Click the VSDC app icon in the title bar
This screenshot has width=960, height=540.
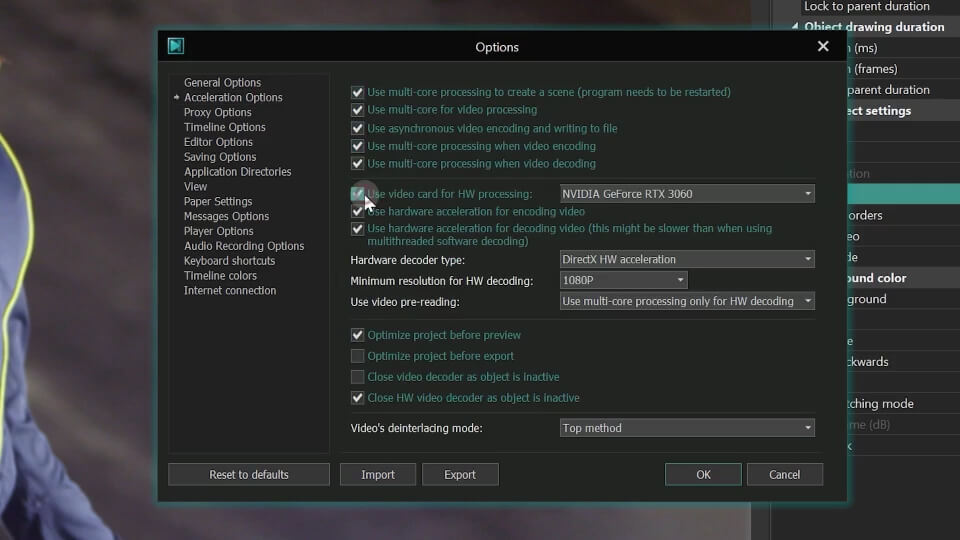(x=176, y=46)
